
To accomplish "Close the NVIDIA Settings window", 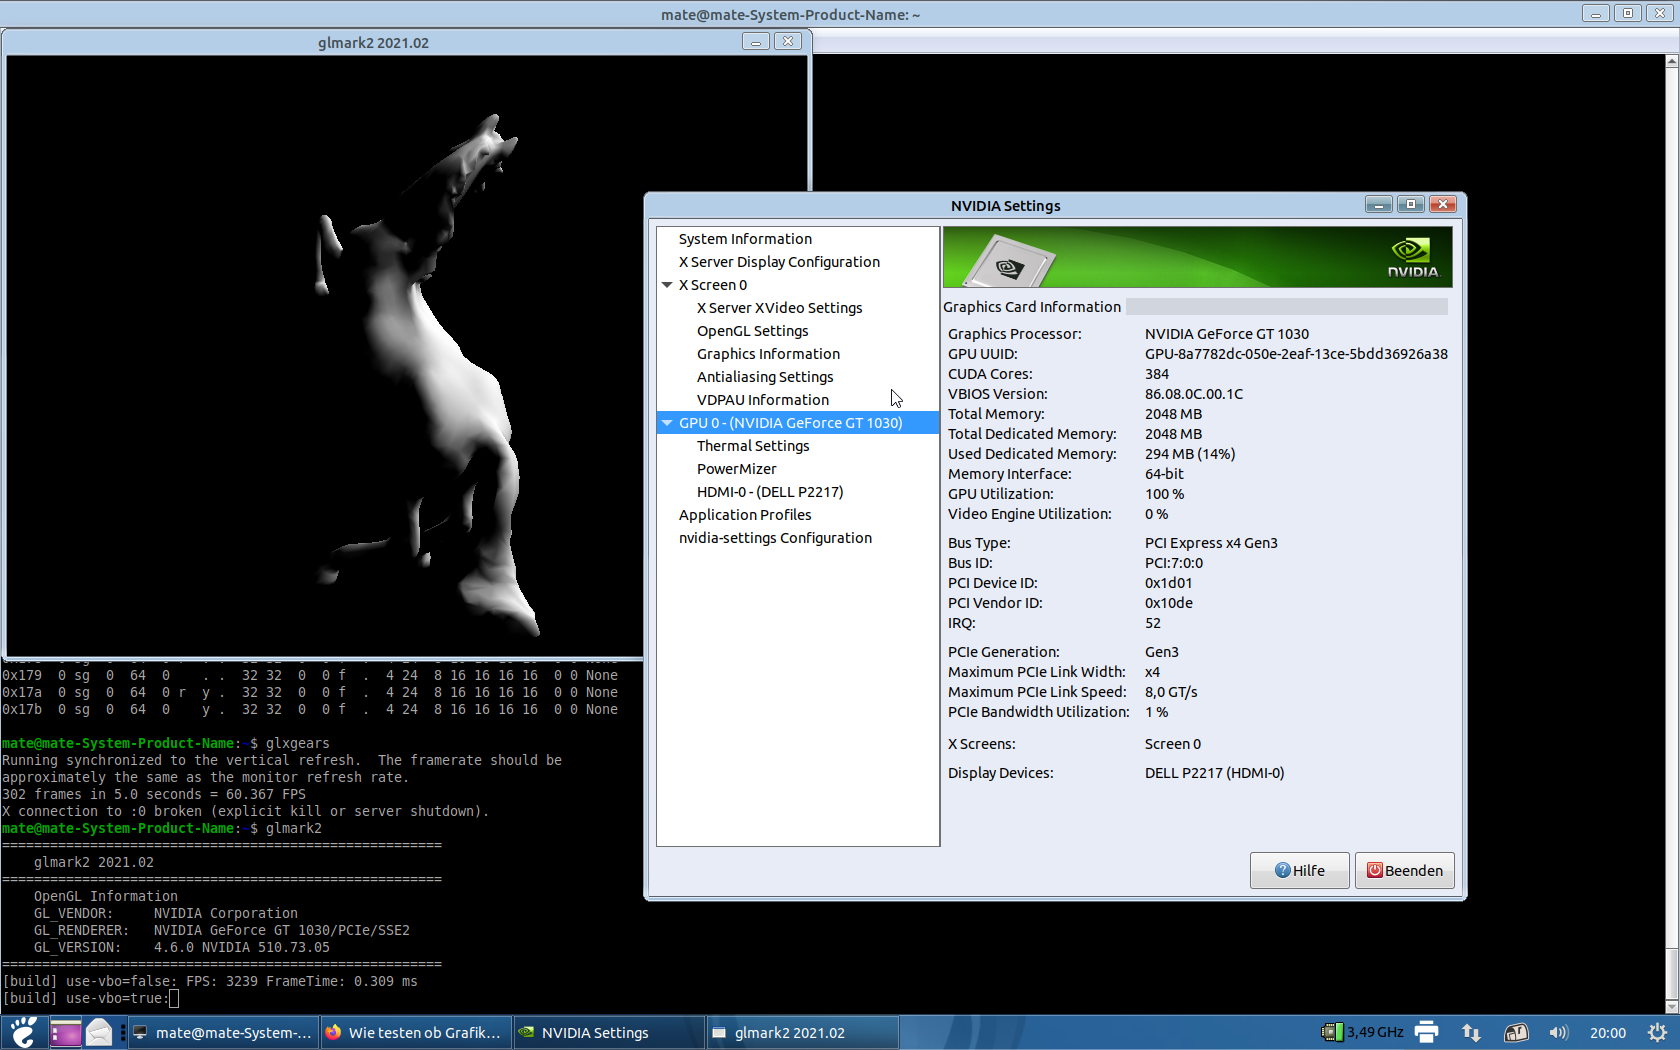I will point(1443,205).
